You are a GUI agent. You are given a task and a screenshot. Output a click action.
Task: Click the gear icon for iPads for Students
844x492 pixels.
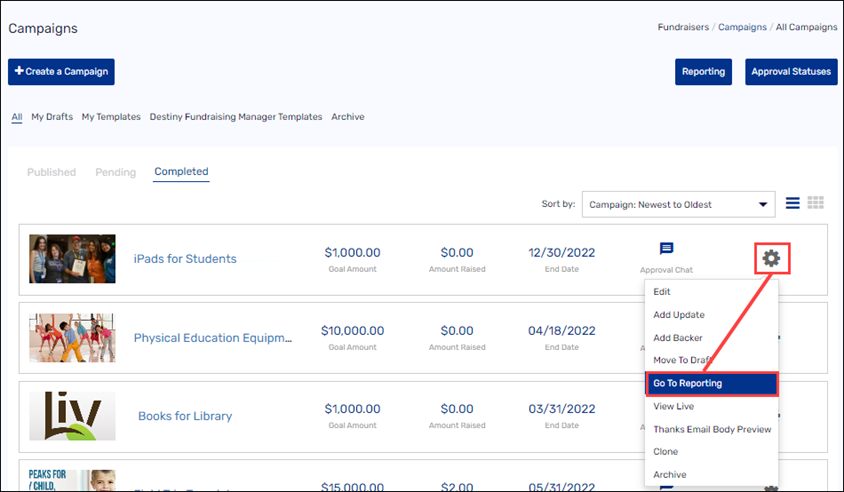[771, 259]
